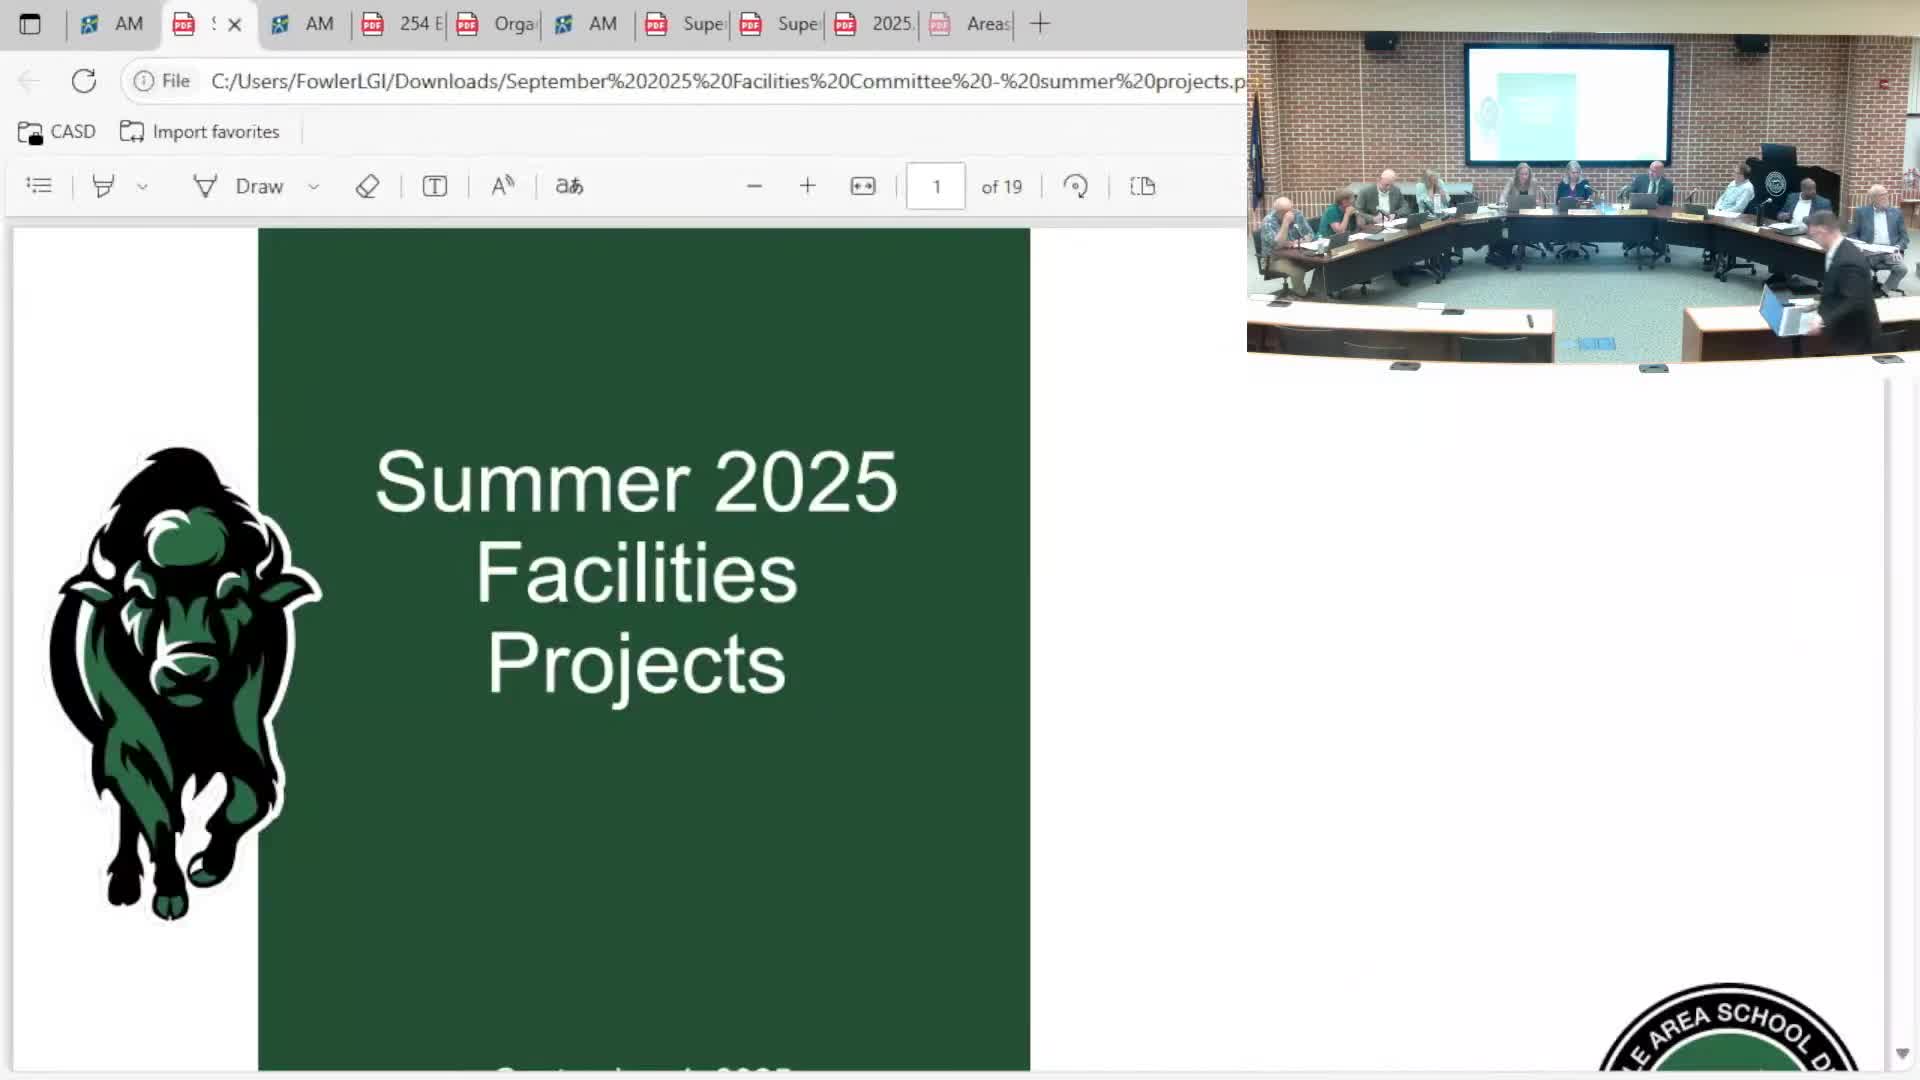Rotate the PDF page

[x=1076, y=186]
